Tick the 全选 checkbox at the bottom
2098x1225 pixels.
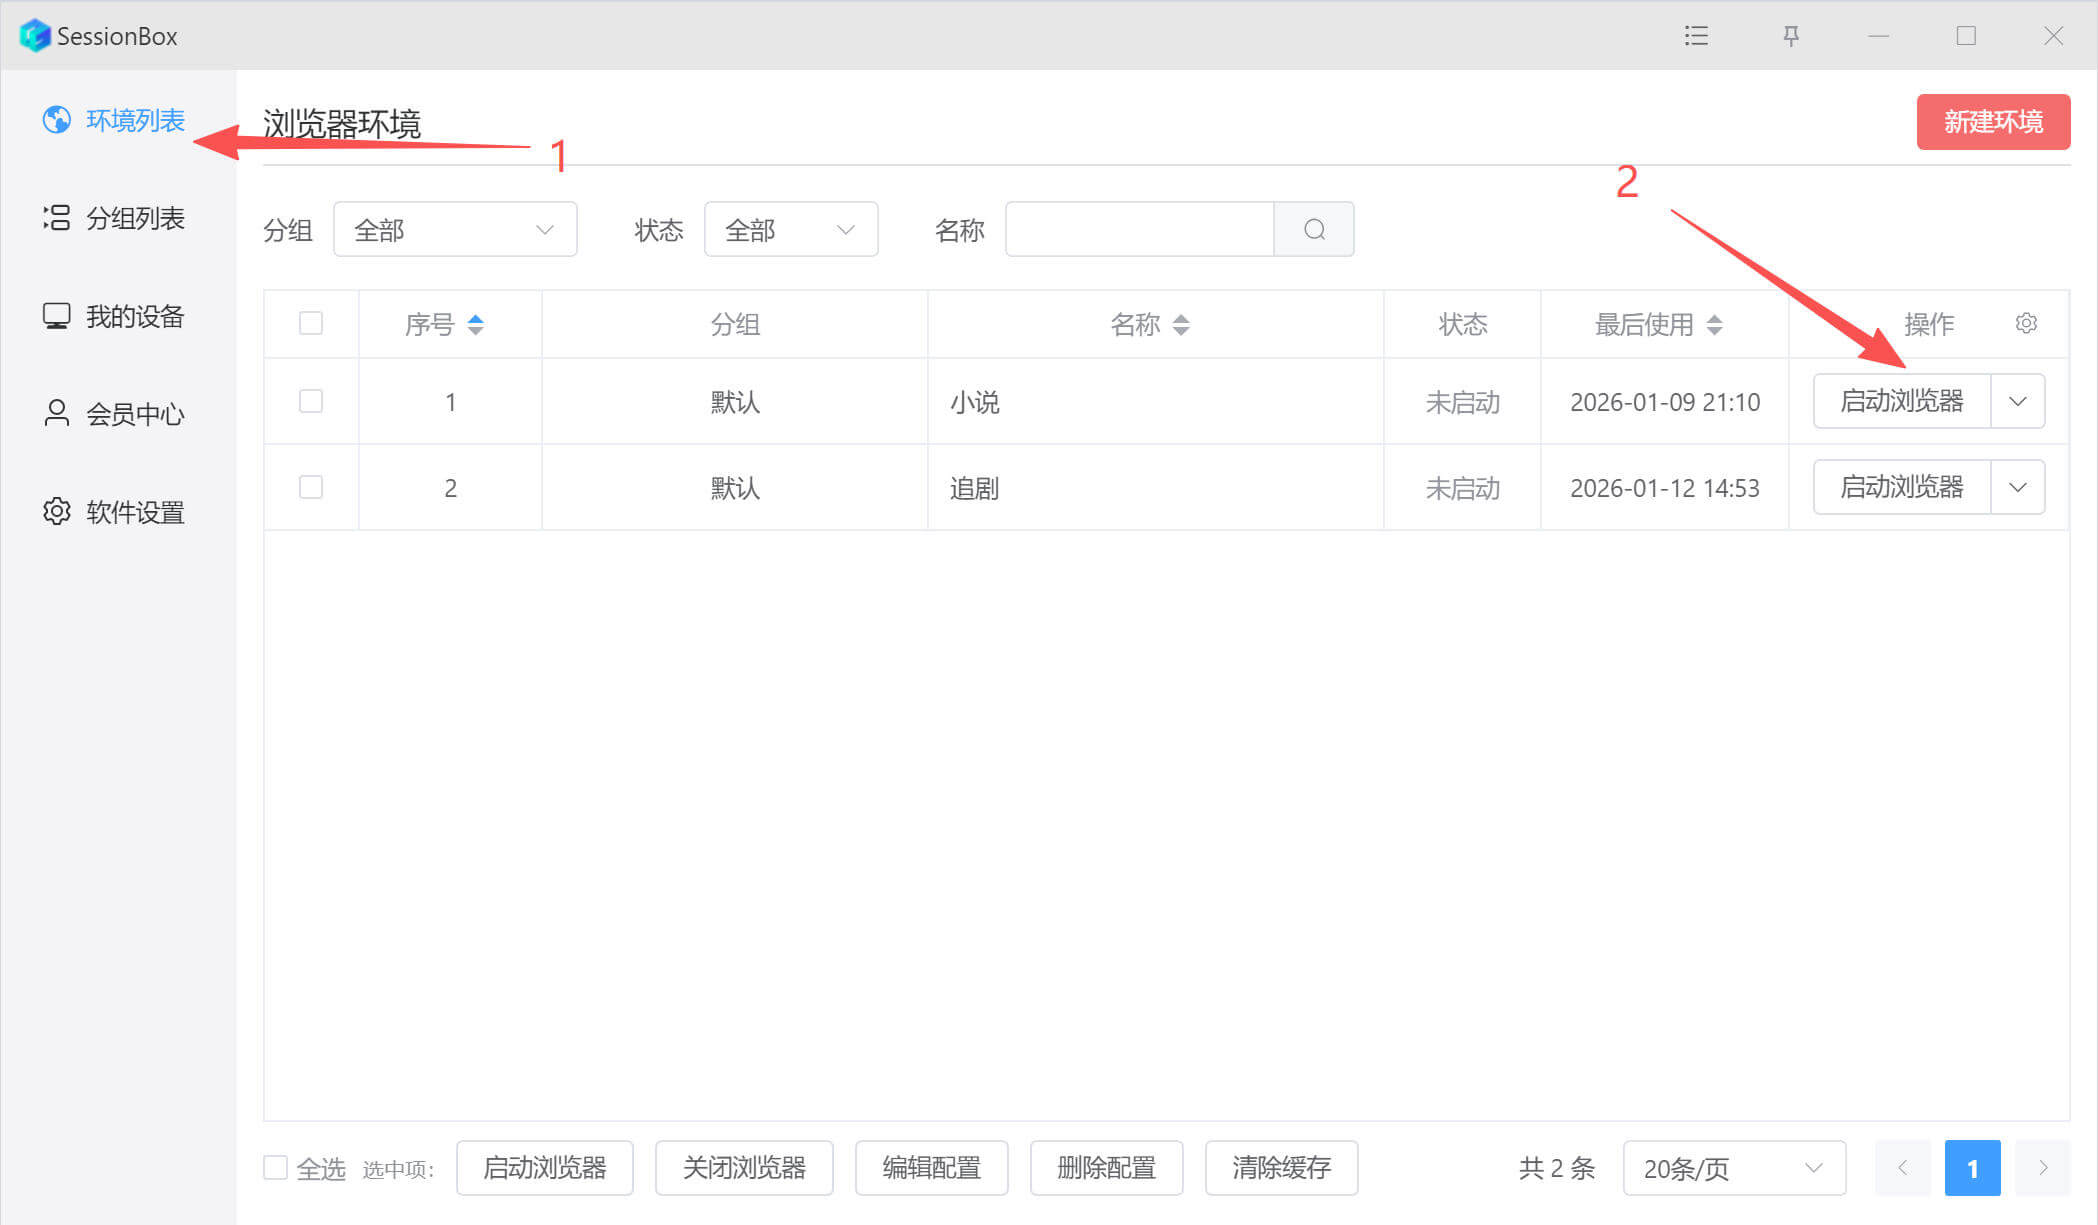[x=275, y=1167]
